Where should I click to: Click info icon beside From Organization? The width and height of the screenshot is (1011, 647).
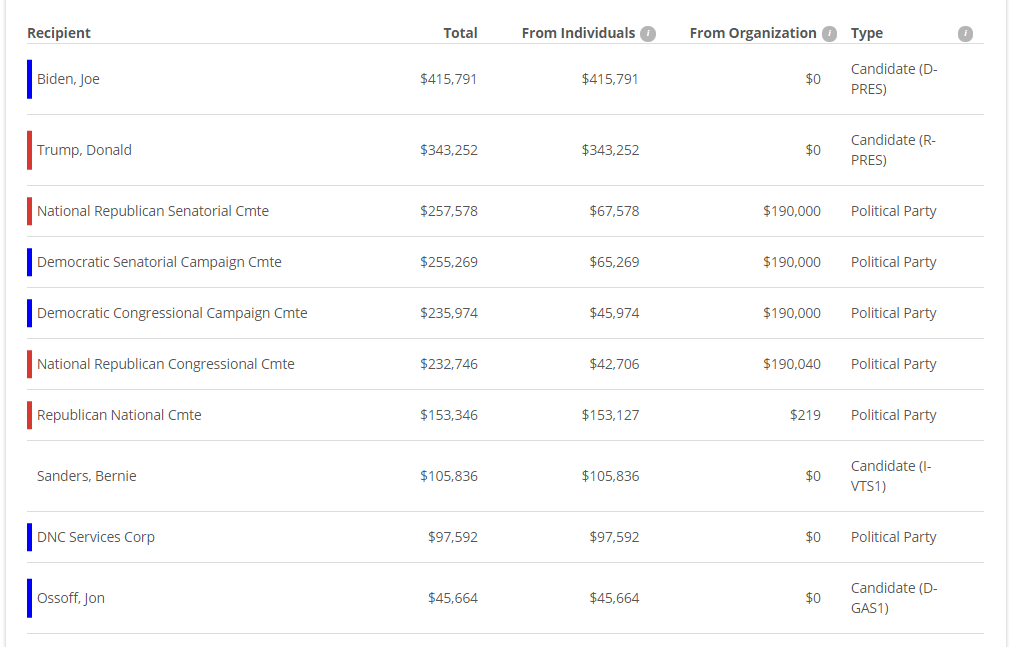click(829, 34)
